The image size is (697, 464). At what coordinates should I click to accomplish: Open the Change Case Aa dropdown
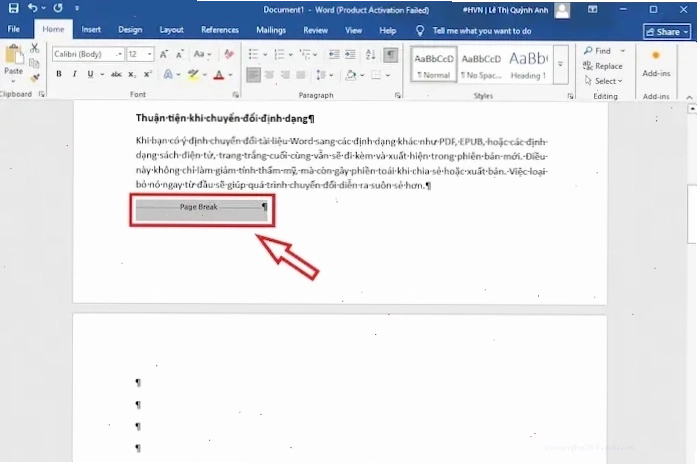click(x=202, y=54)
